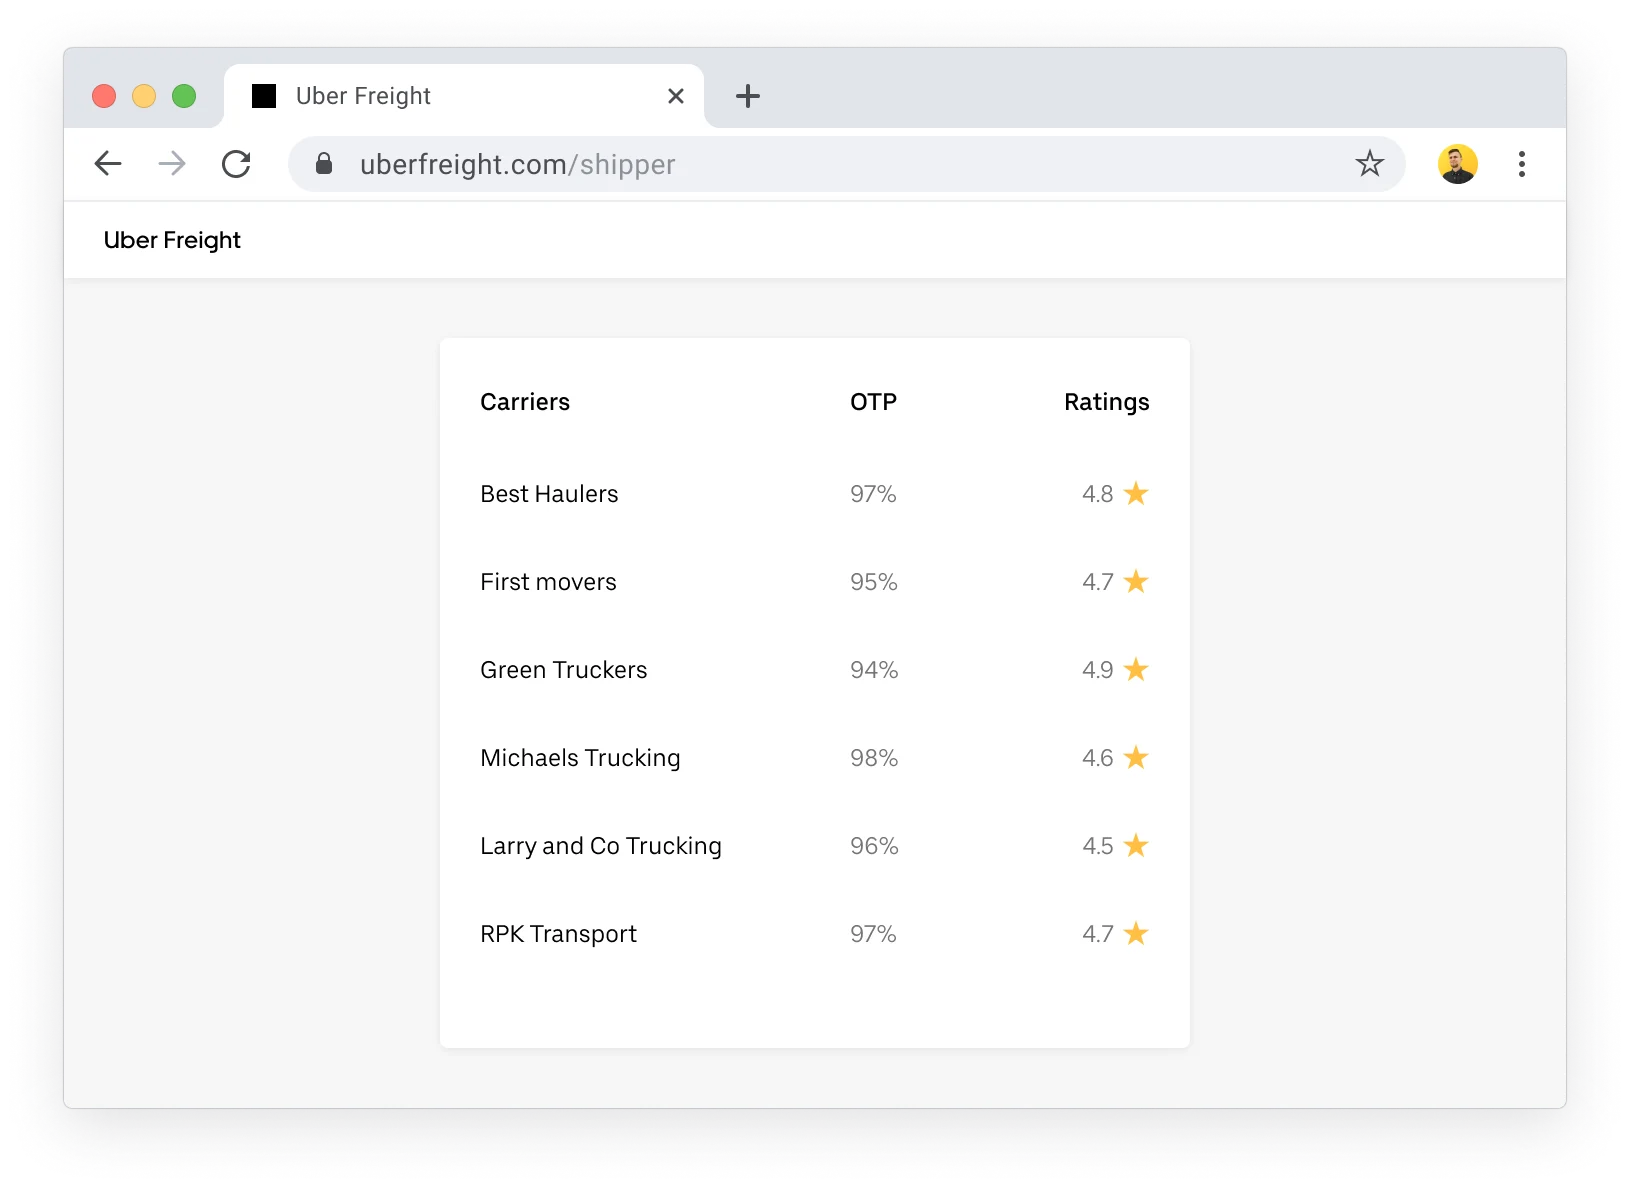Click Larry and Co Trucking's 96% OTP value

[872, 845]
